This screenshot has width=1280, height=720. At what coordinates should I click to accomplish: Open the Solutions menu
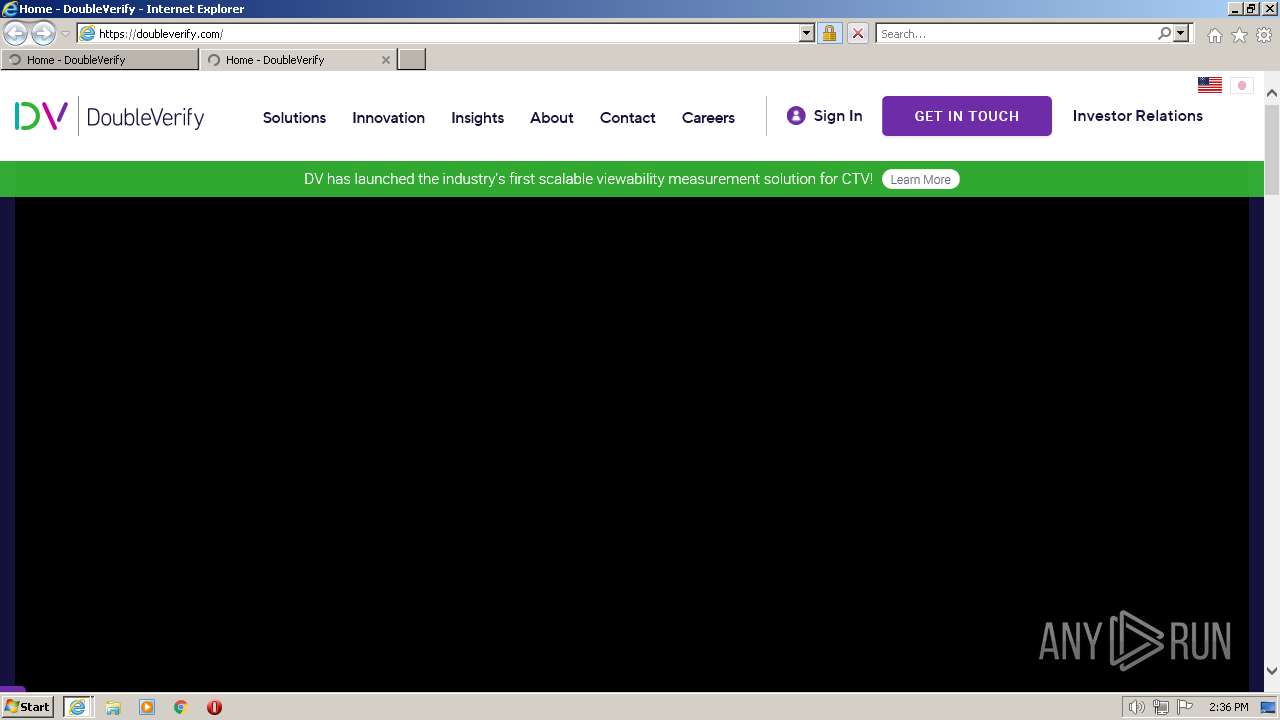click(294, 117)
